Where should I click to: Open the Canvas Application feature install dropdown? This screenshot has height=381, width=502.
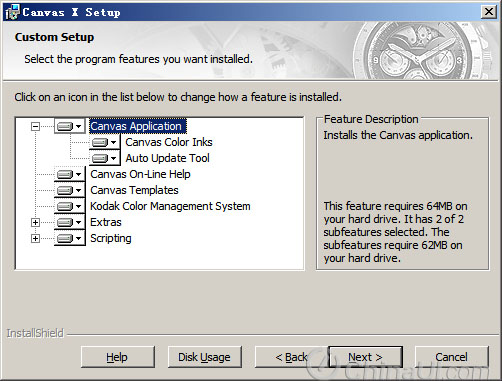69,126
